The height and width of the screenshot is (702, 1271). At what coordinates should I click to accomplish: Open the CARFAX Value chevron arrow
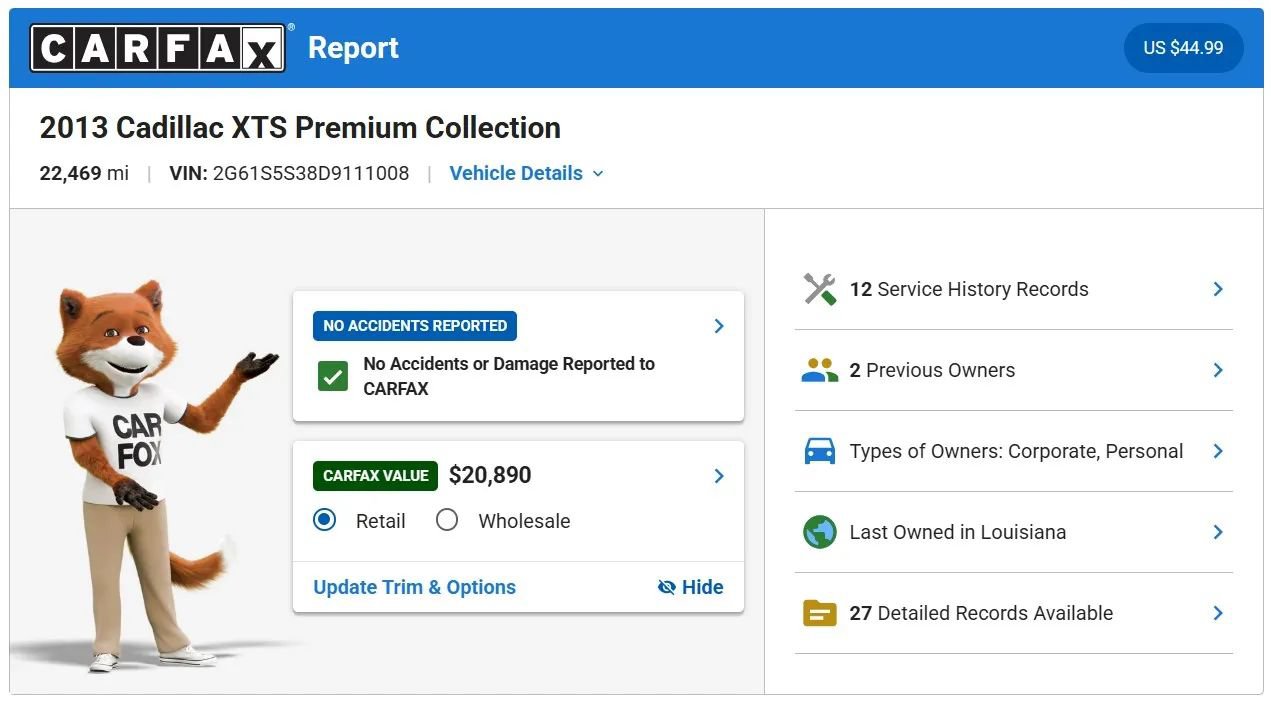click(719, 476)
